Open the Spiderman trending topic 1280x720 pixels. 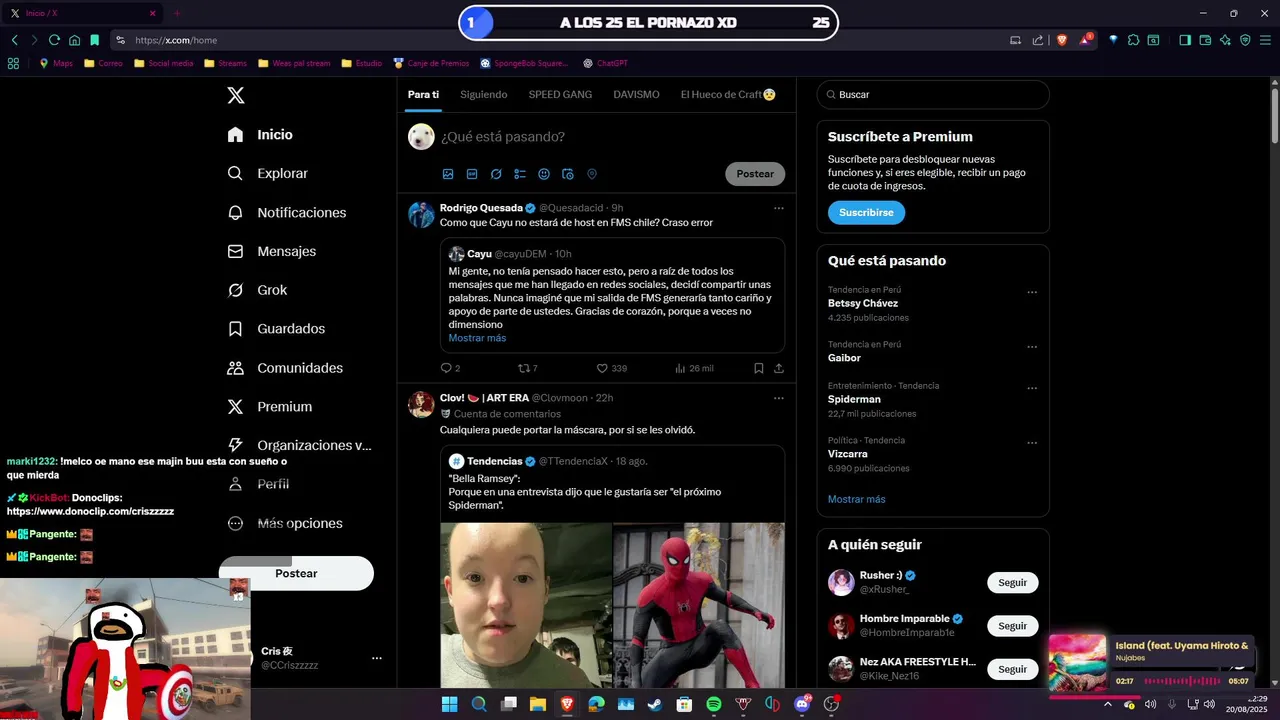pos(854,399)
